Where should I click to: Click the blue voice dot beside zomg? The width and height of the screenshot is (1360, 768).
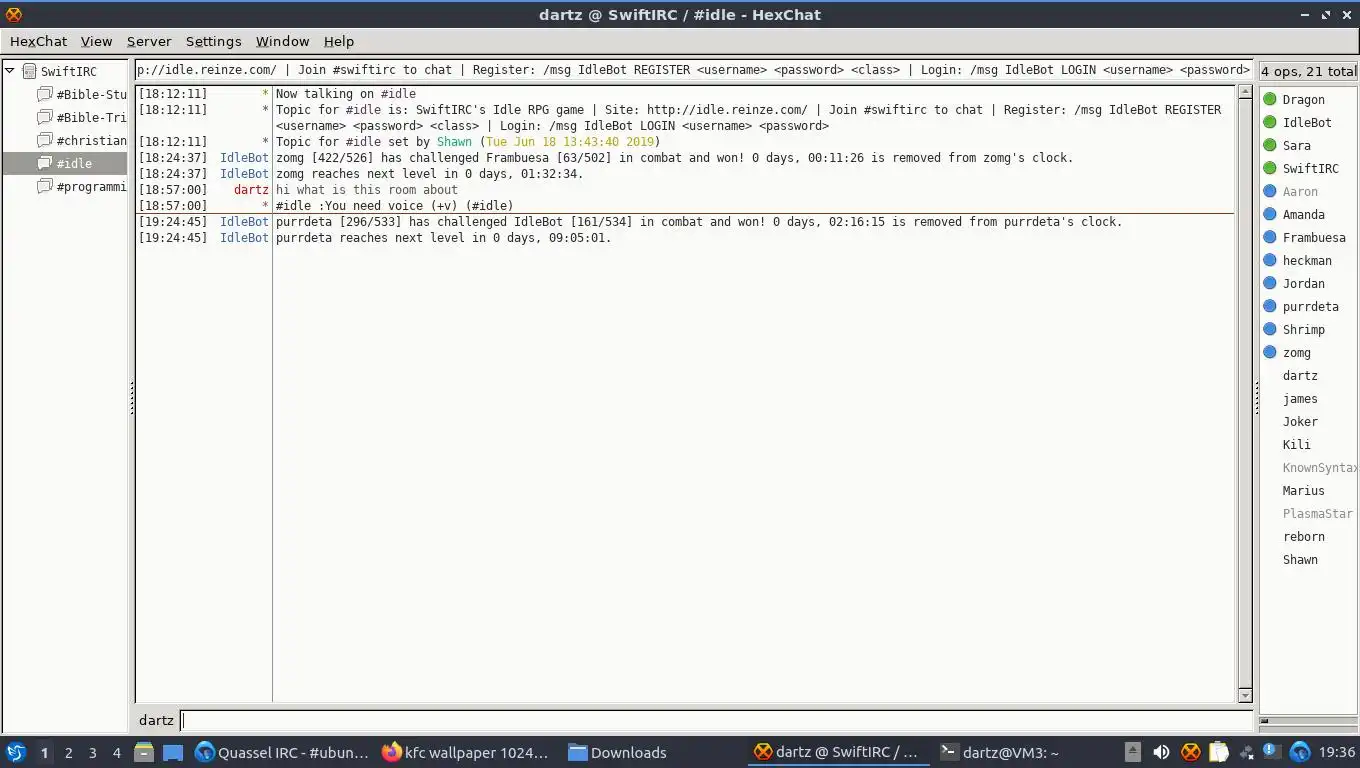pyautogui.click(x=1270, y=352)
